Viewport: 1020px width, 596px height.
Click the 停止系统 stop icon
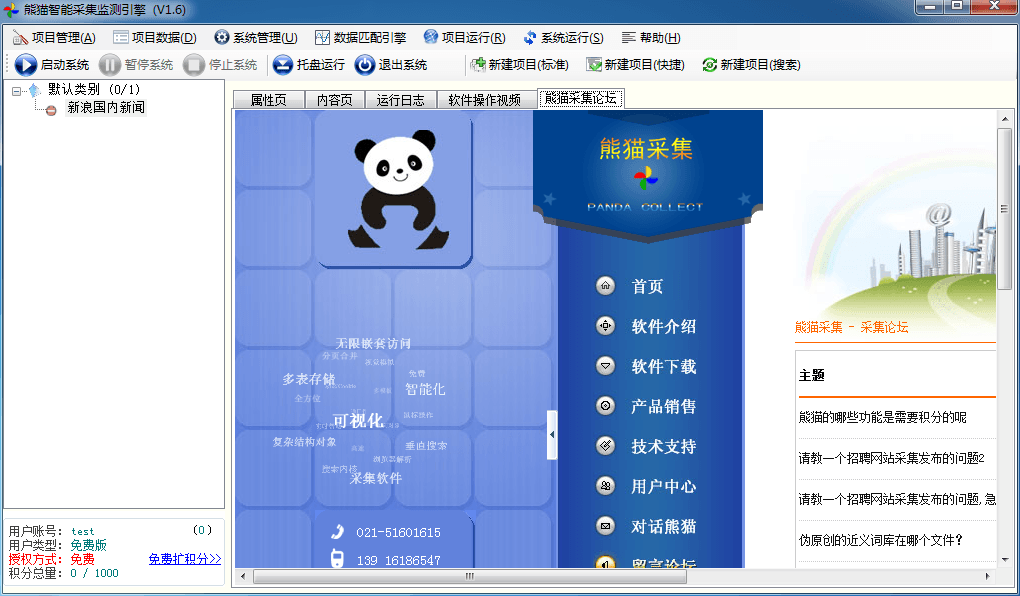pos(194,65)
